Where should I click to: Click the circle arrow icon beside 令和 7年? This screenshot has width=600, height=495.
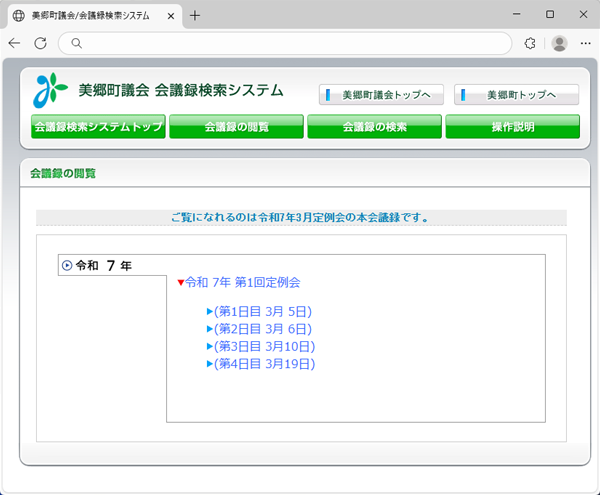point(67,265)
